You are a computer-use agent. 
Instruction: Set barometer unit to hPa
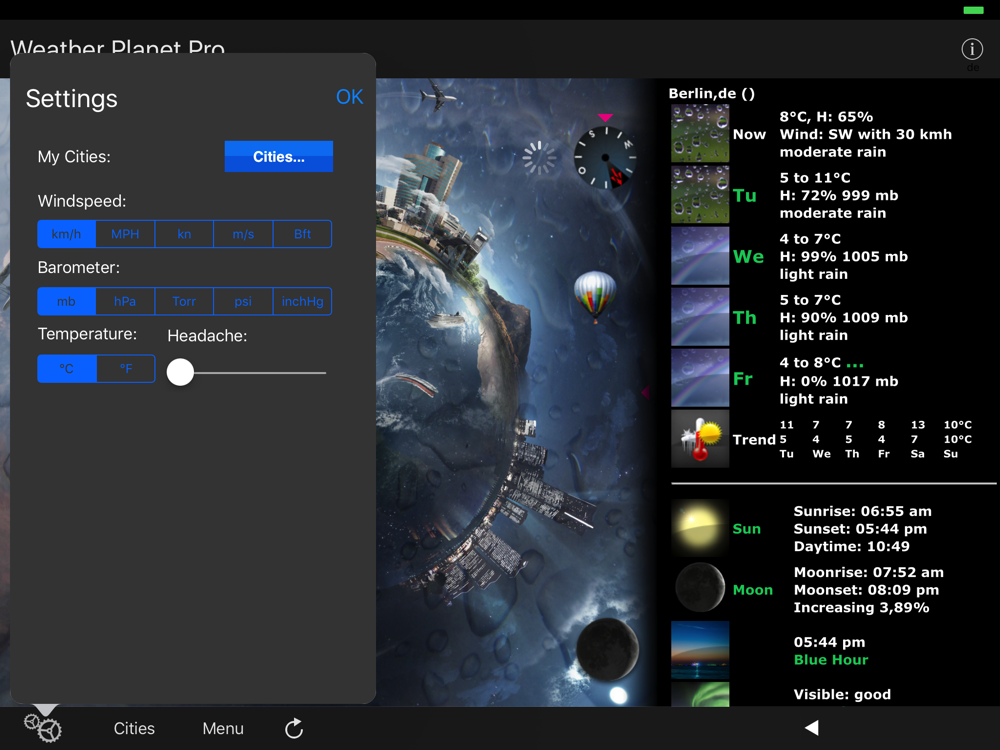pos(125,302)
